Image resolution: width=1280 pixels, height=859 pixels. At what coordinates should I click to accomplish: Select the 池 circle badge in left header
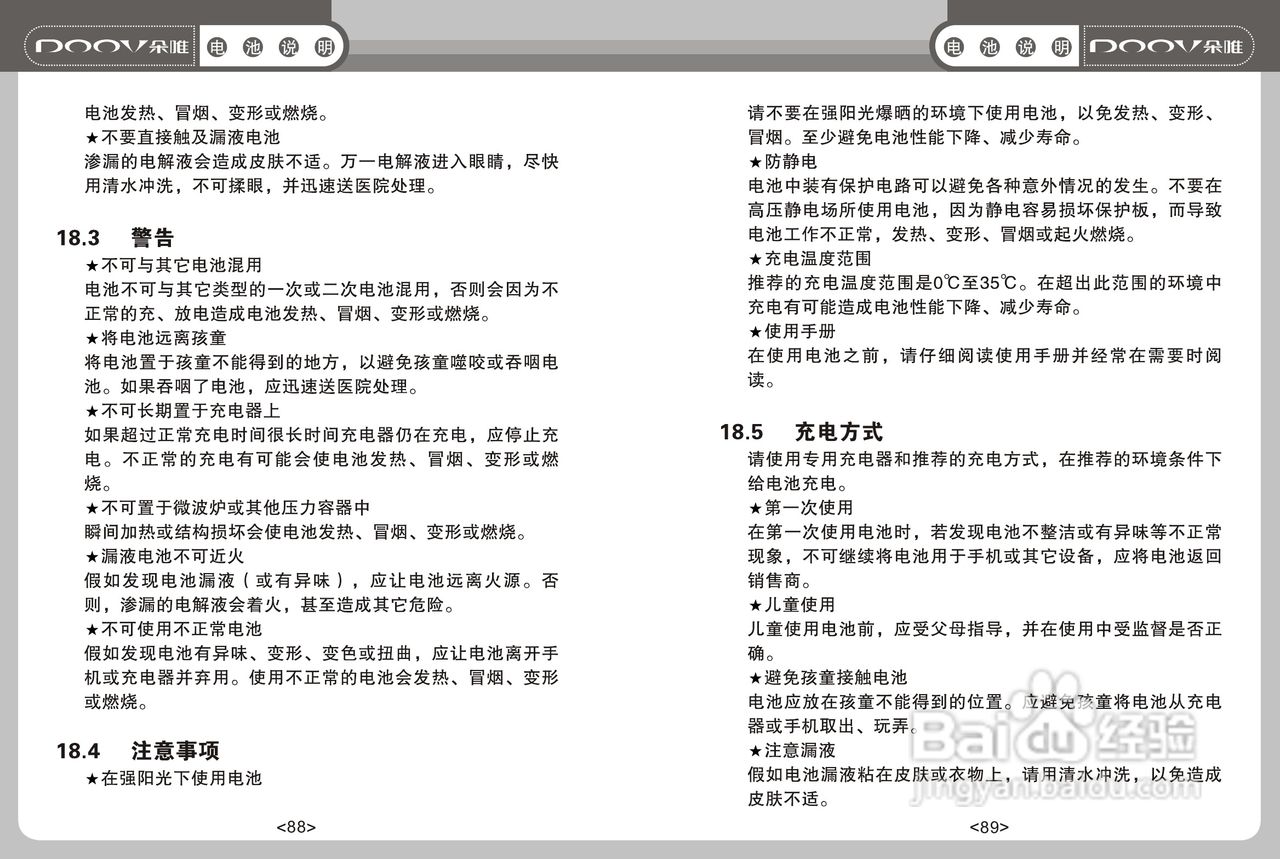pyautogui.click(x=255, y=45)
